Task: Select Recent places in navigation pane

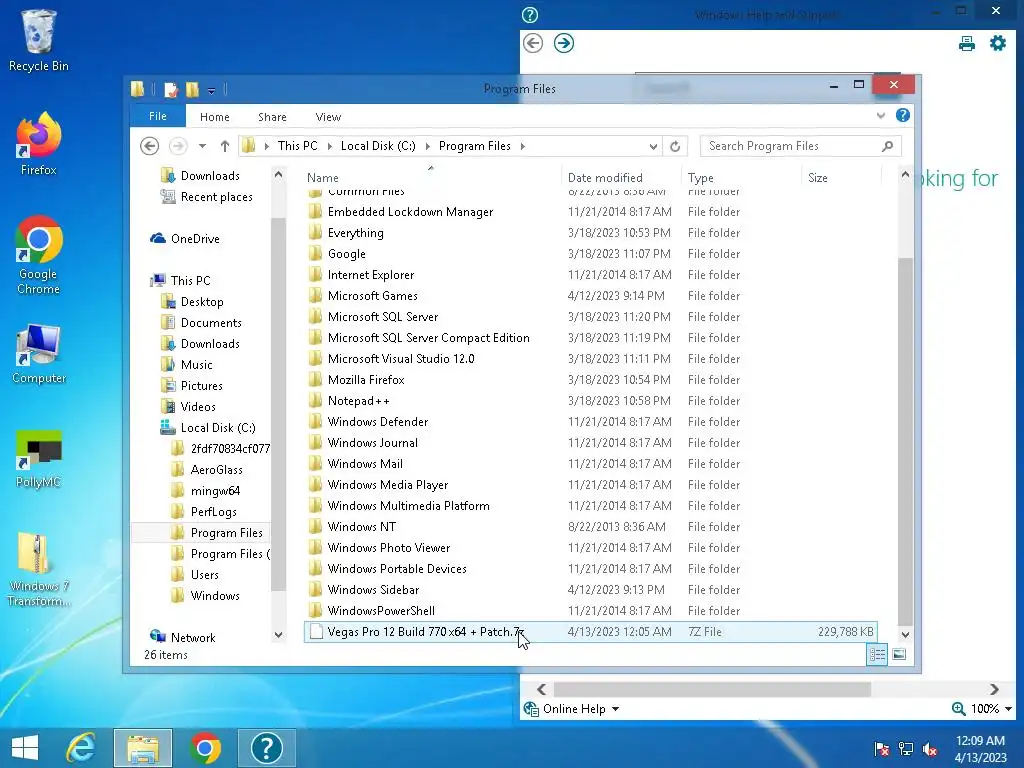Action: 216,197
